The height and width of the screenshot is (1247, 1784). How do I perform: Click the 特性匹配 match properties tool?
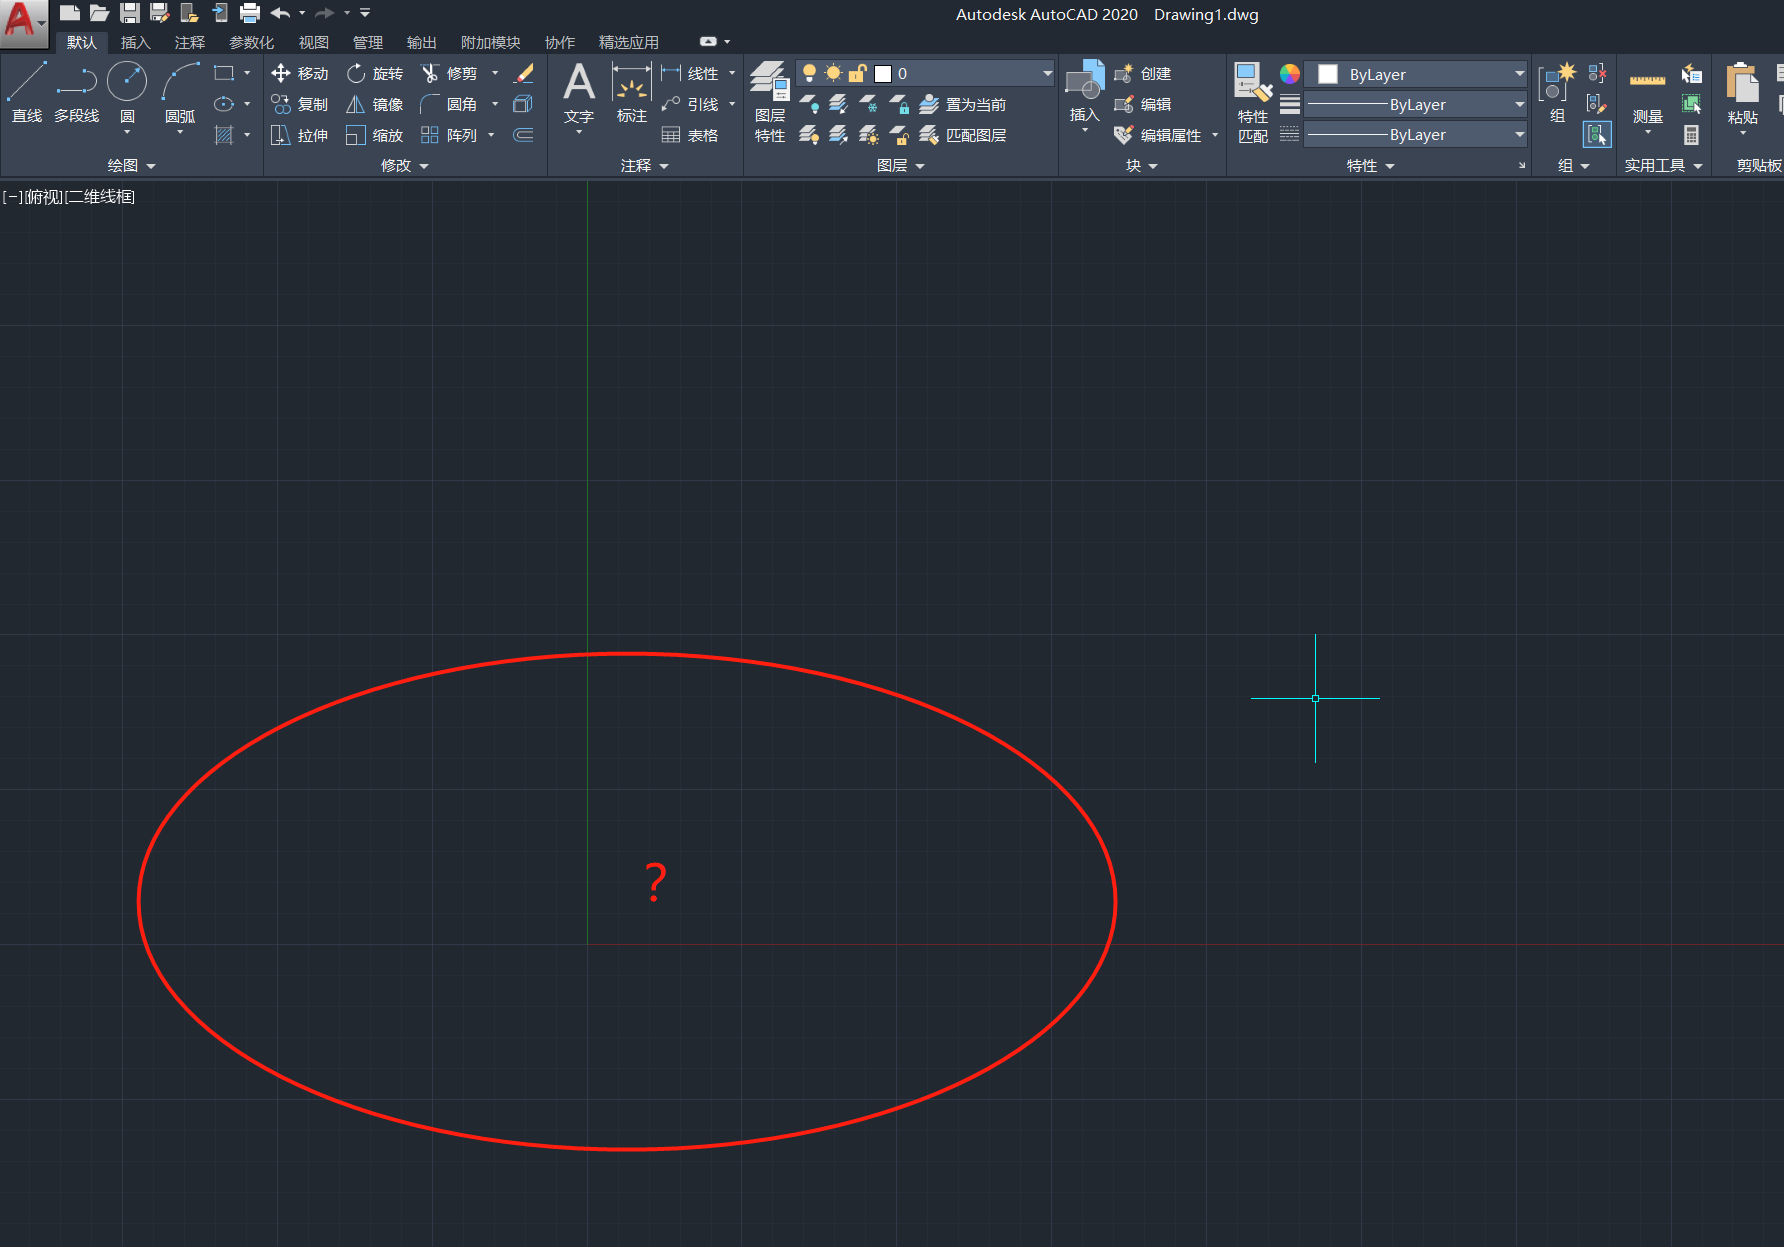click(x=1253, y=102)
